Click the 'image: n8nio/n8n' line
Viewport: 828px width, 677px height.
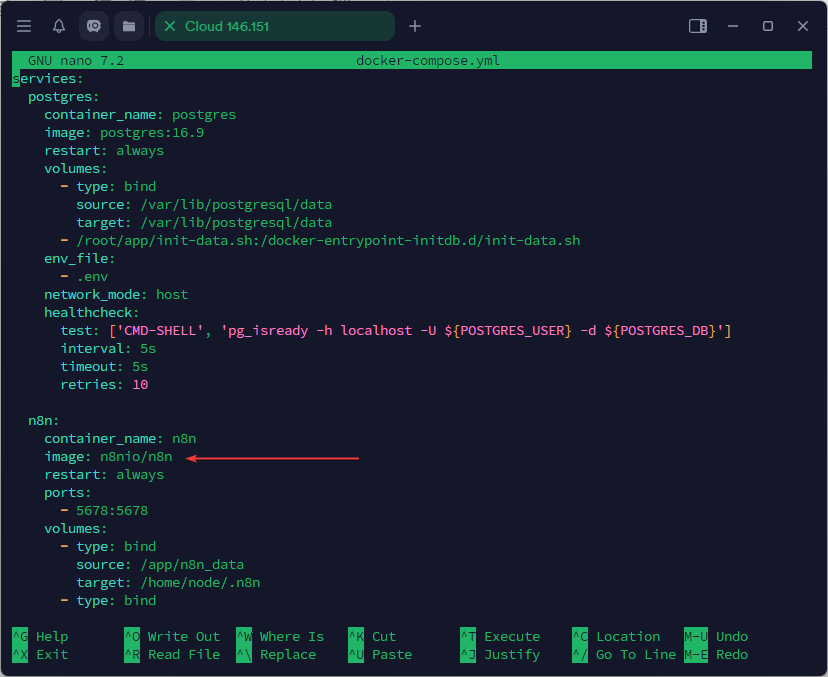[108, 456]
